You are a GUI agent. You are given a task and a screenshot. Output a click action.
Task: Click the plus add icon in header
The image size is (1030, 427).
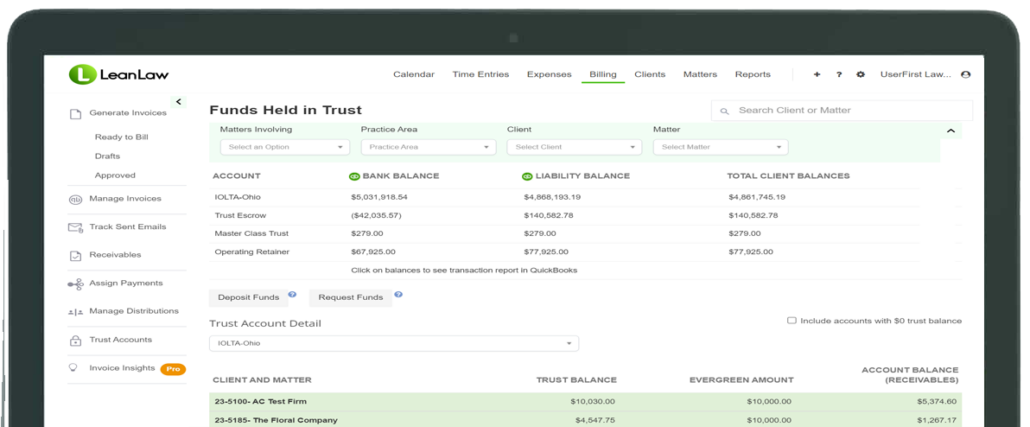coord(817,75)
